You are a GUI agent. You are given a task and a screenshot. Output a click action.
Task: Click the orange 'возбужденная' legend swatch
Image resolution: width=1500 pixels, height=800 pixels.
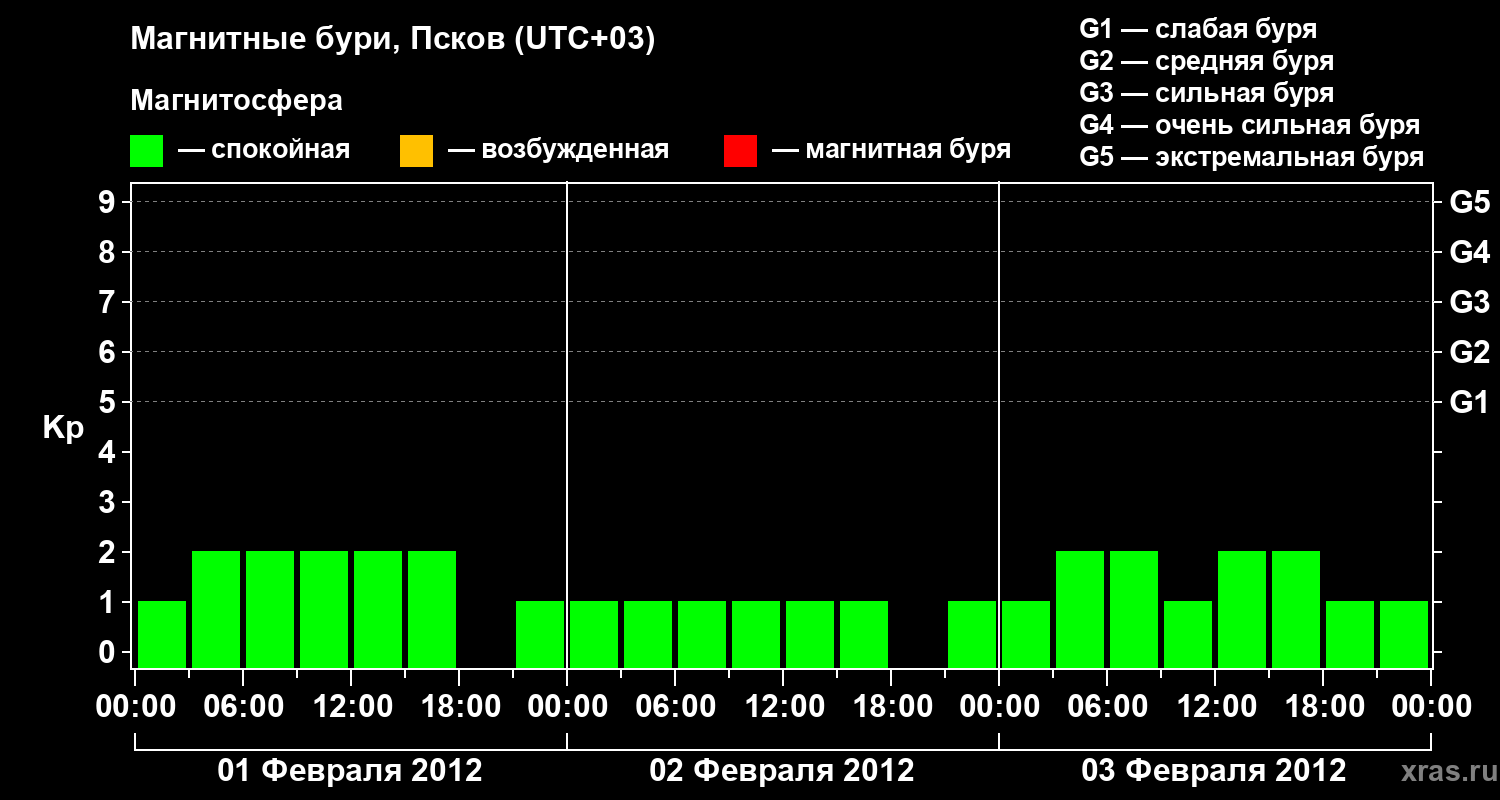[x=416, y=151]
